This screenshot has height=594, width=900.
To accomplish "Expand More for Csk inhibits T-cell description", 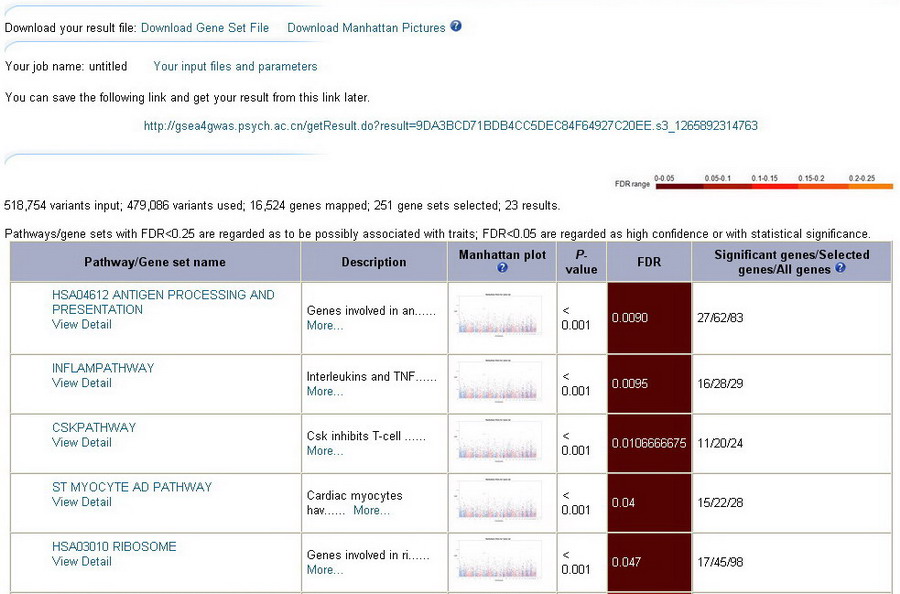I will (x=325, y=451).
